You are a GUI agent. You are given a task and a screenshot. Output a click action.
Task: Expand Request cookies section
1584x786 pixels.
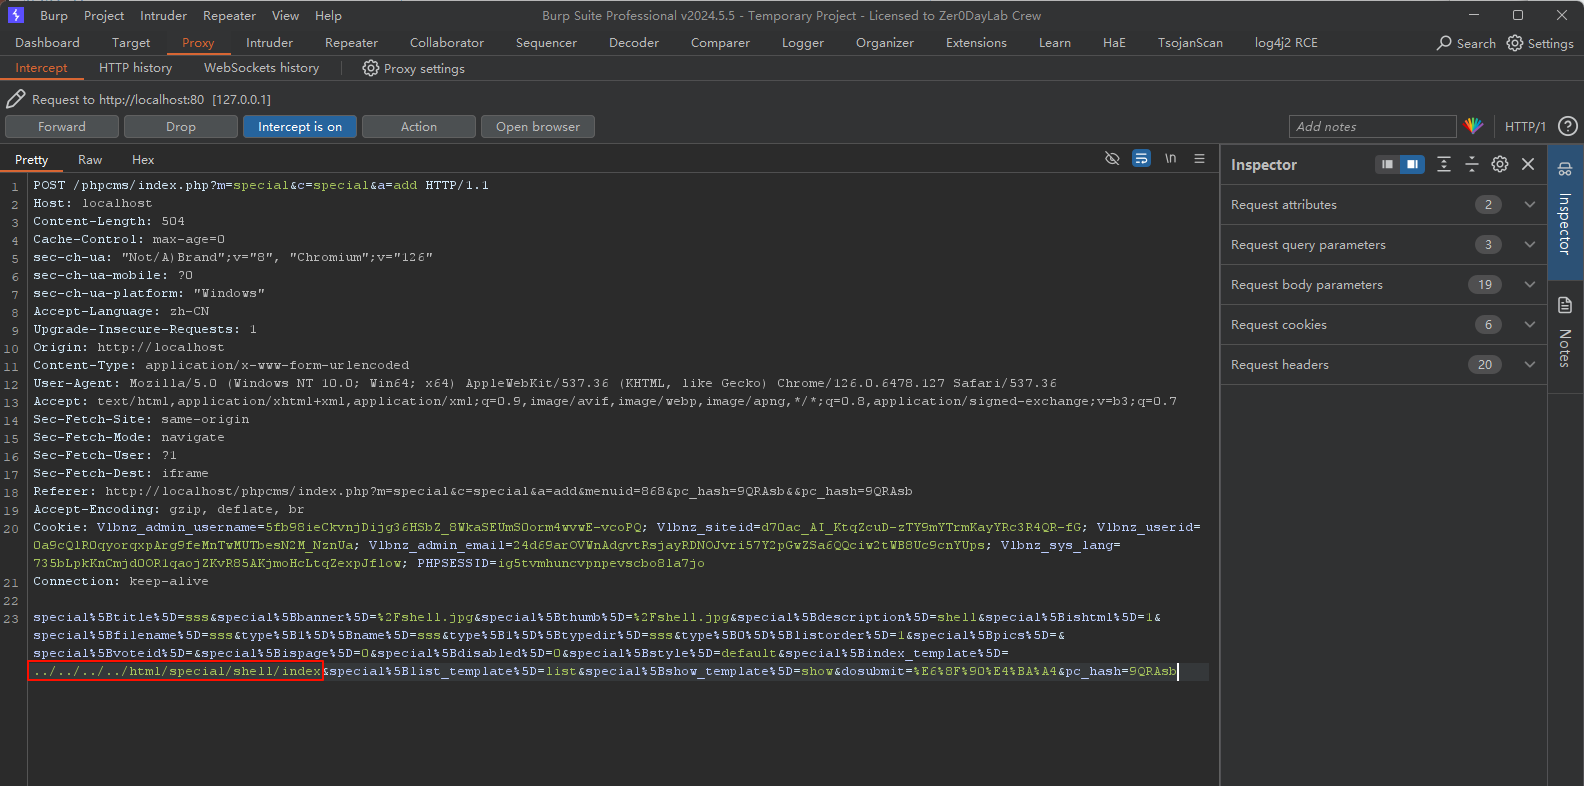tap(1384, 325)
